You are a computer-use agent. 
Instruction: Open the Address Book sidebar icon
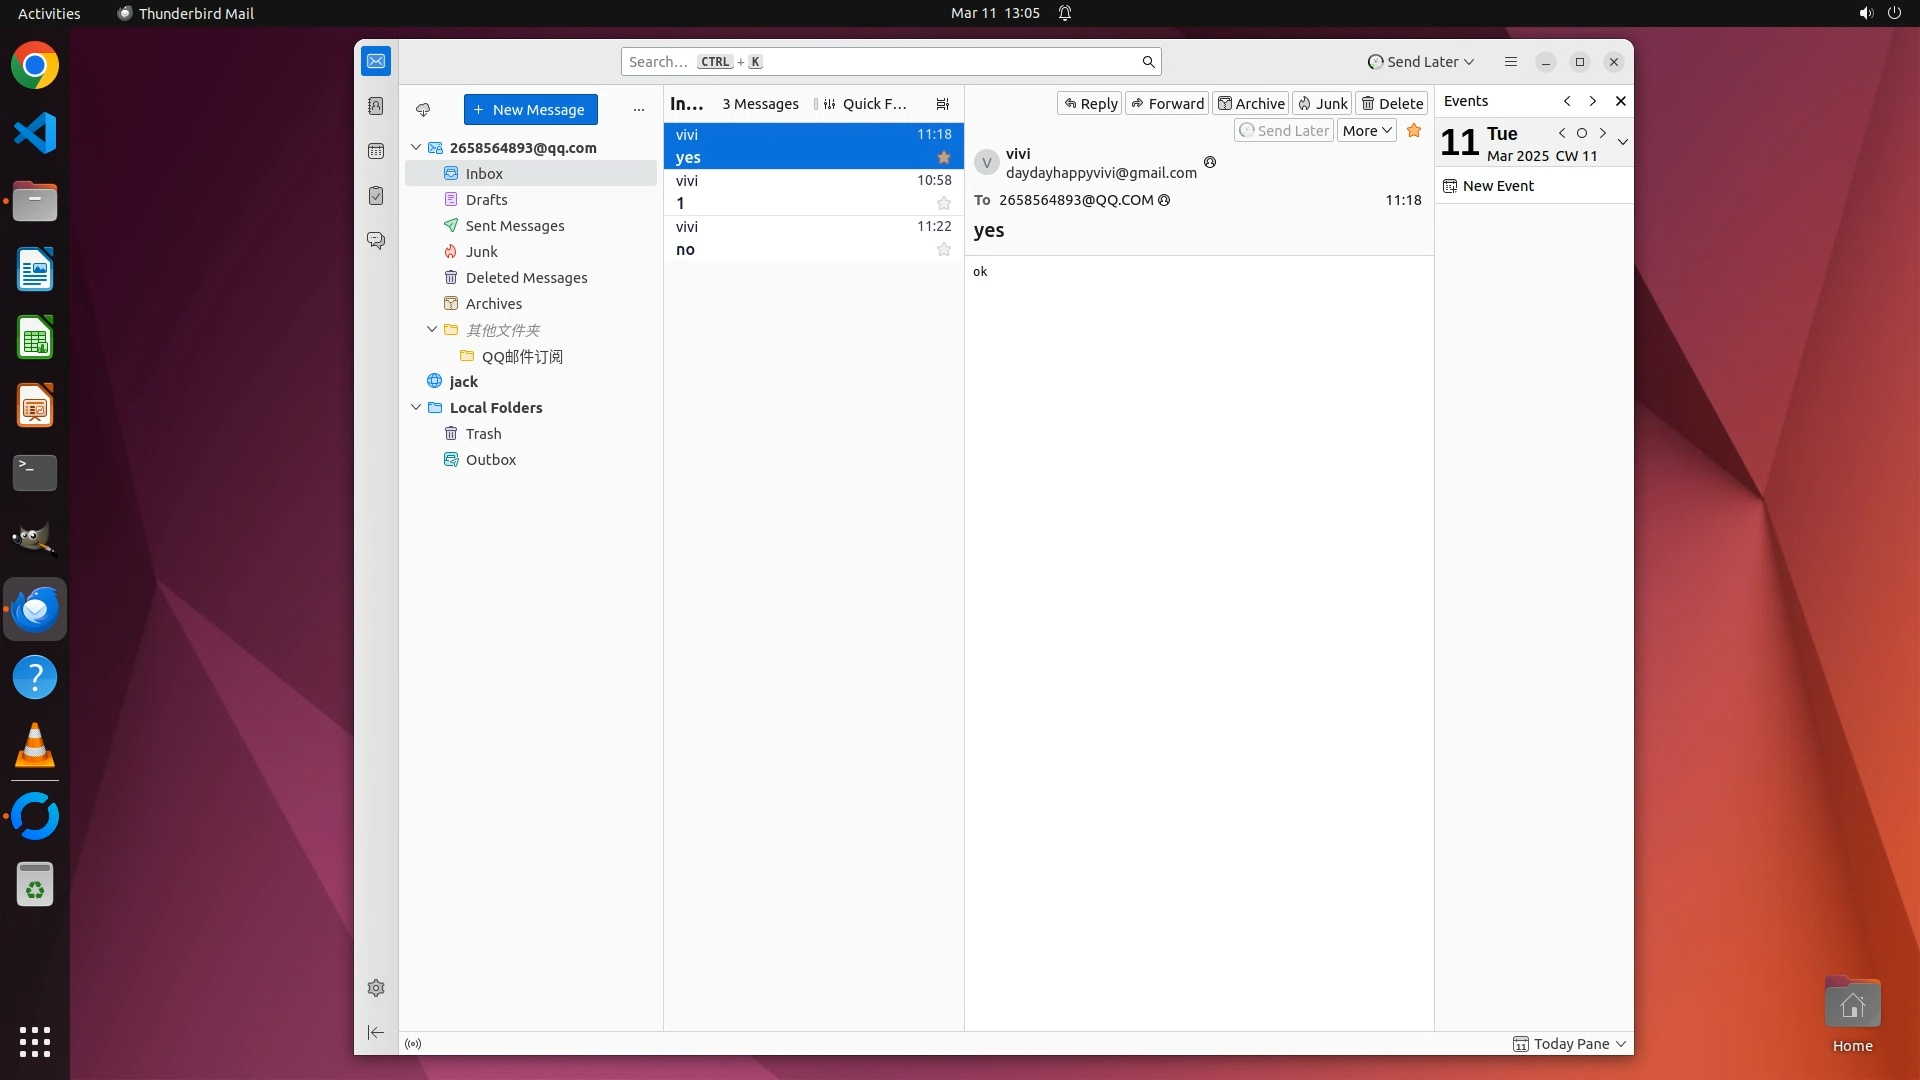376,106
